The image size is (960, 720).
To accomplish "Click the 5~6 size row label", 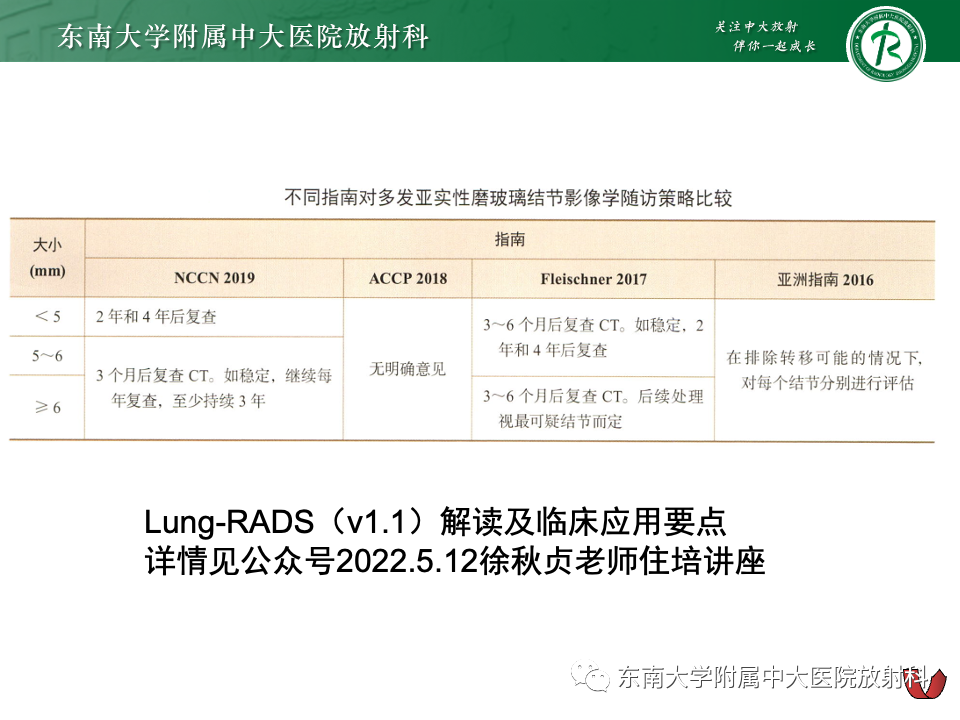I will [48, 356].
